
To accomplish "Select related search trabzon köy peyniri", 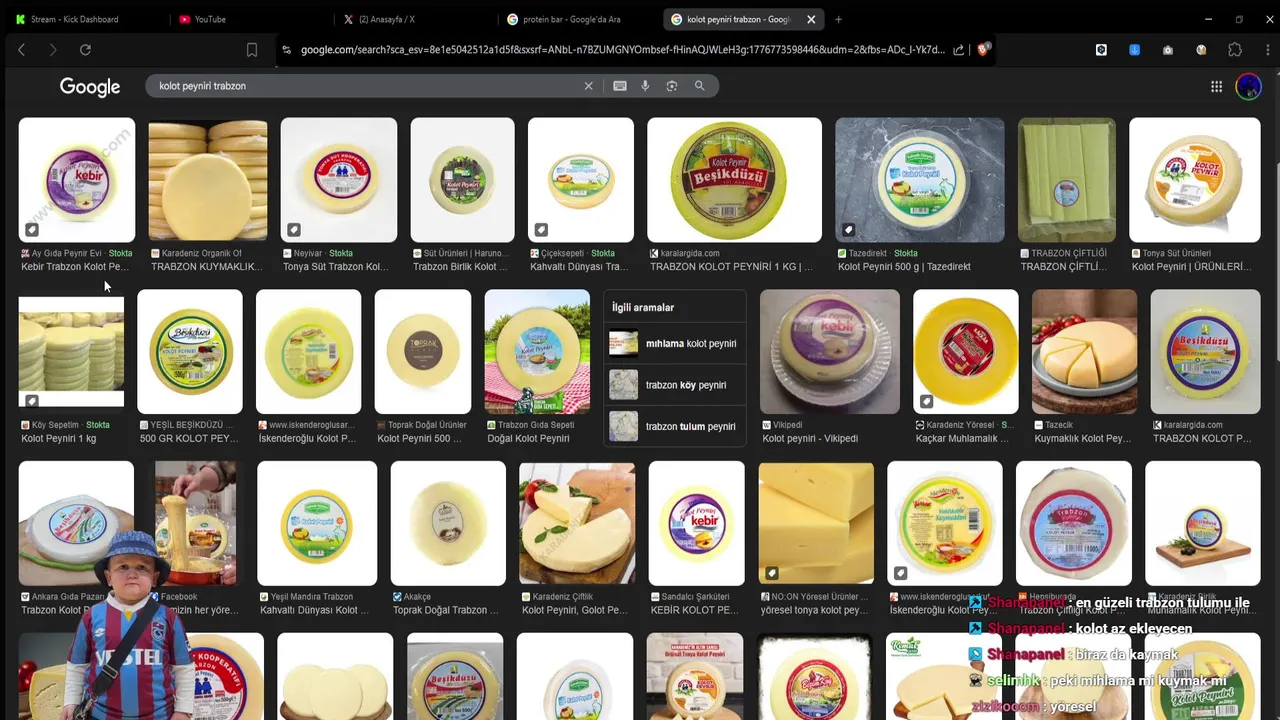I will click(675, 385).
